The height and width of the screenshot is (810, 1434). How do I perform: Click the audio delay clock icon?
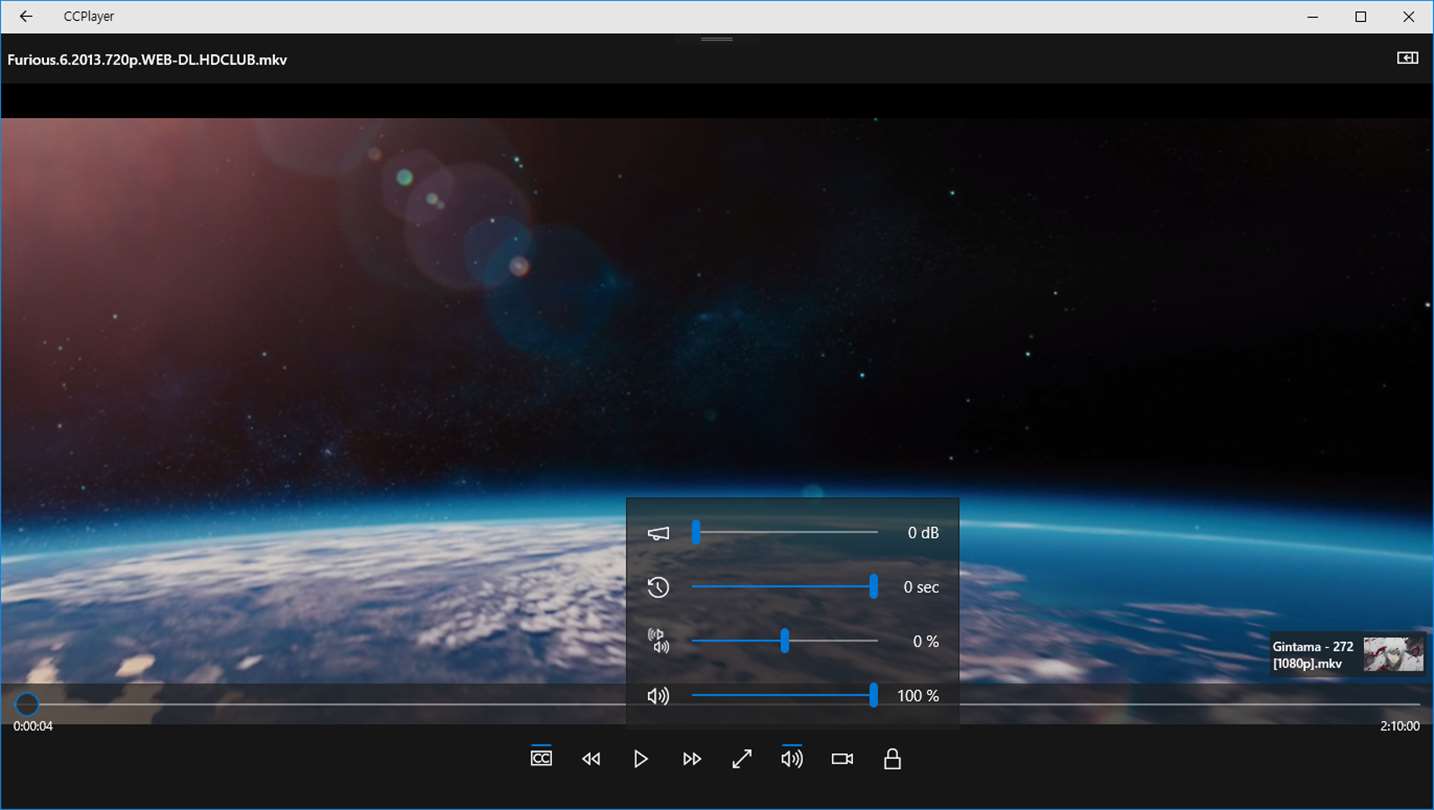[x=658, y=587]
